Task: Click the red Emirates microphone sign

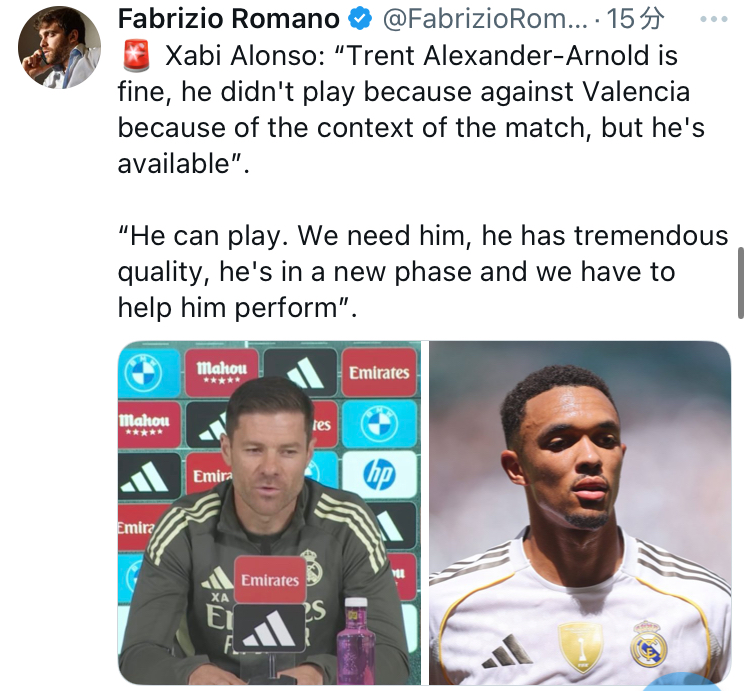Action: [x=270, y=580]
